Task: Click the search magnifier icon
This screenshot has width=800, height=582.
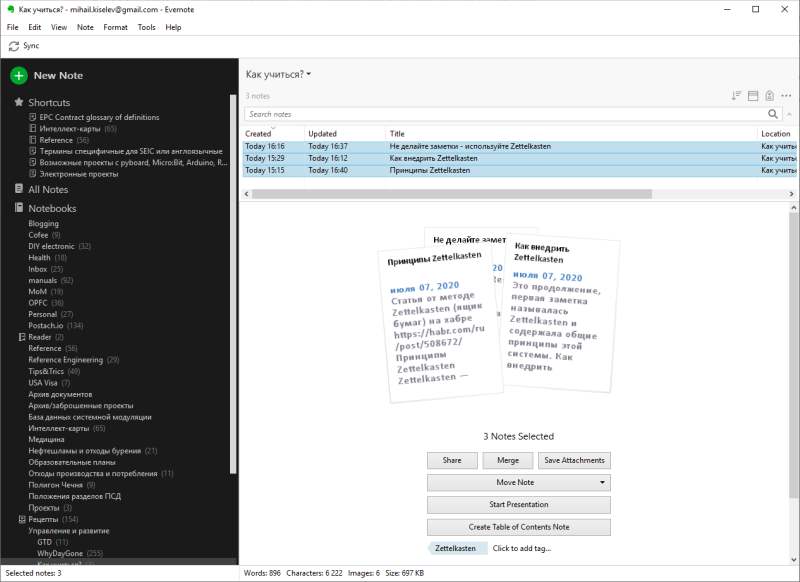Action: 773,114
